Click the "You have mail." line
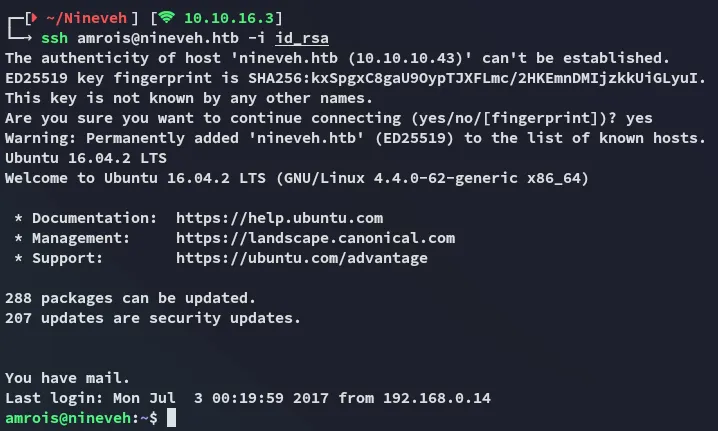 (67, 378)
